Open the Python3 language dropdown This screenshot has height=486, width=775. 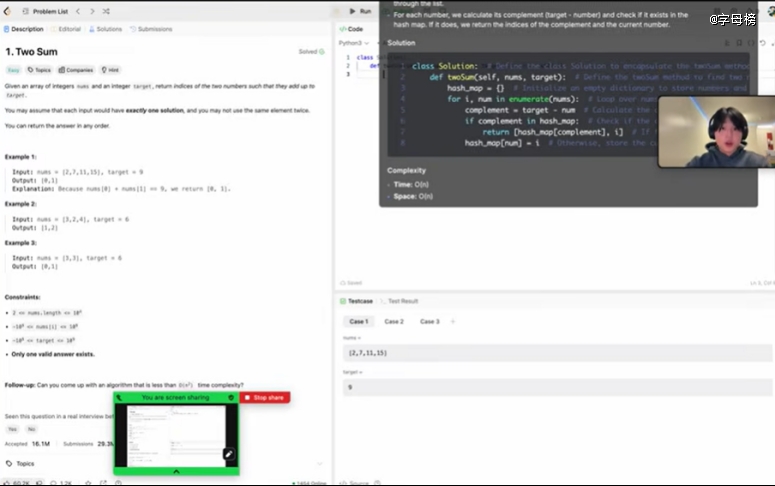(353, 43)
